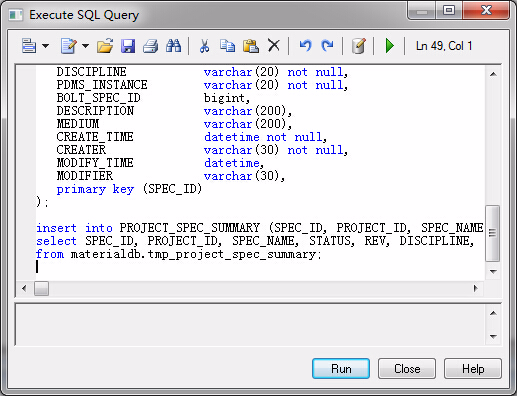Expand the Edit With dropdown arrow
The height and width of the screenshot is (396, 517).
click(x=86, y=46)
